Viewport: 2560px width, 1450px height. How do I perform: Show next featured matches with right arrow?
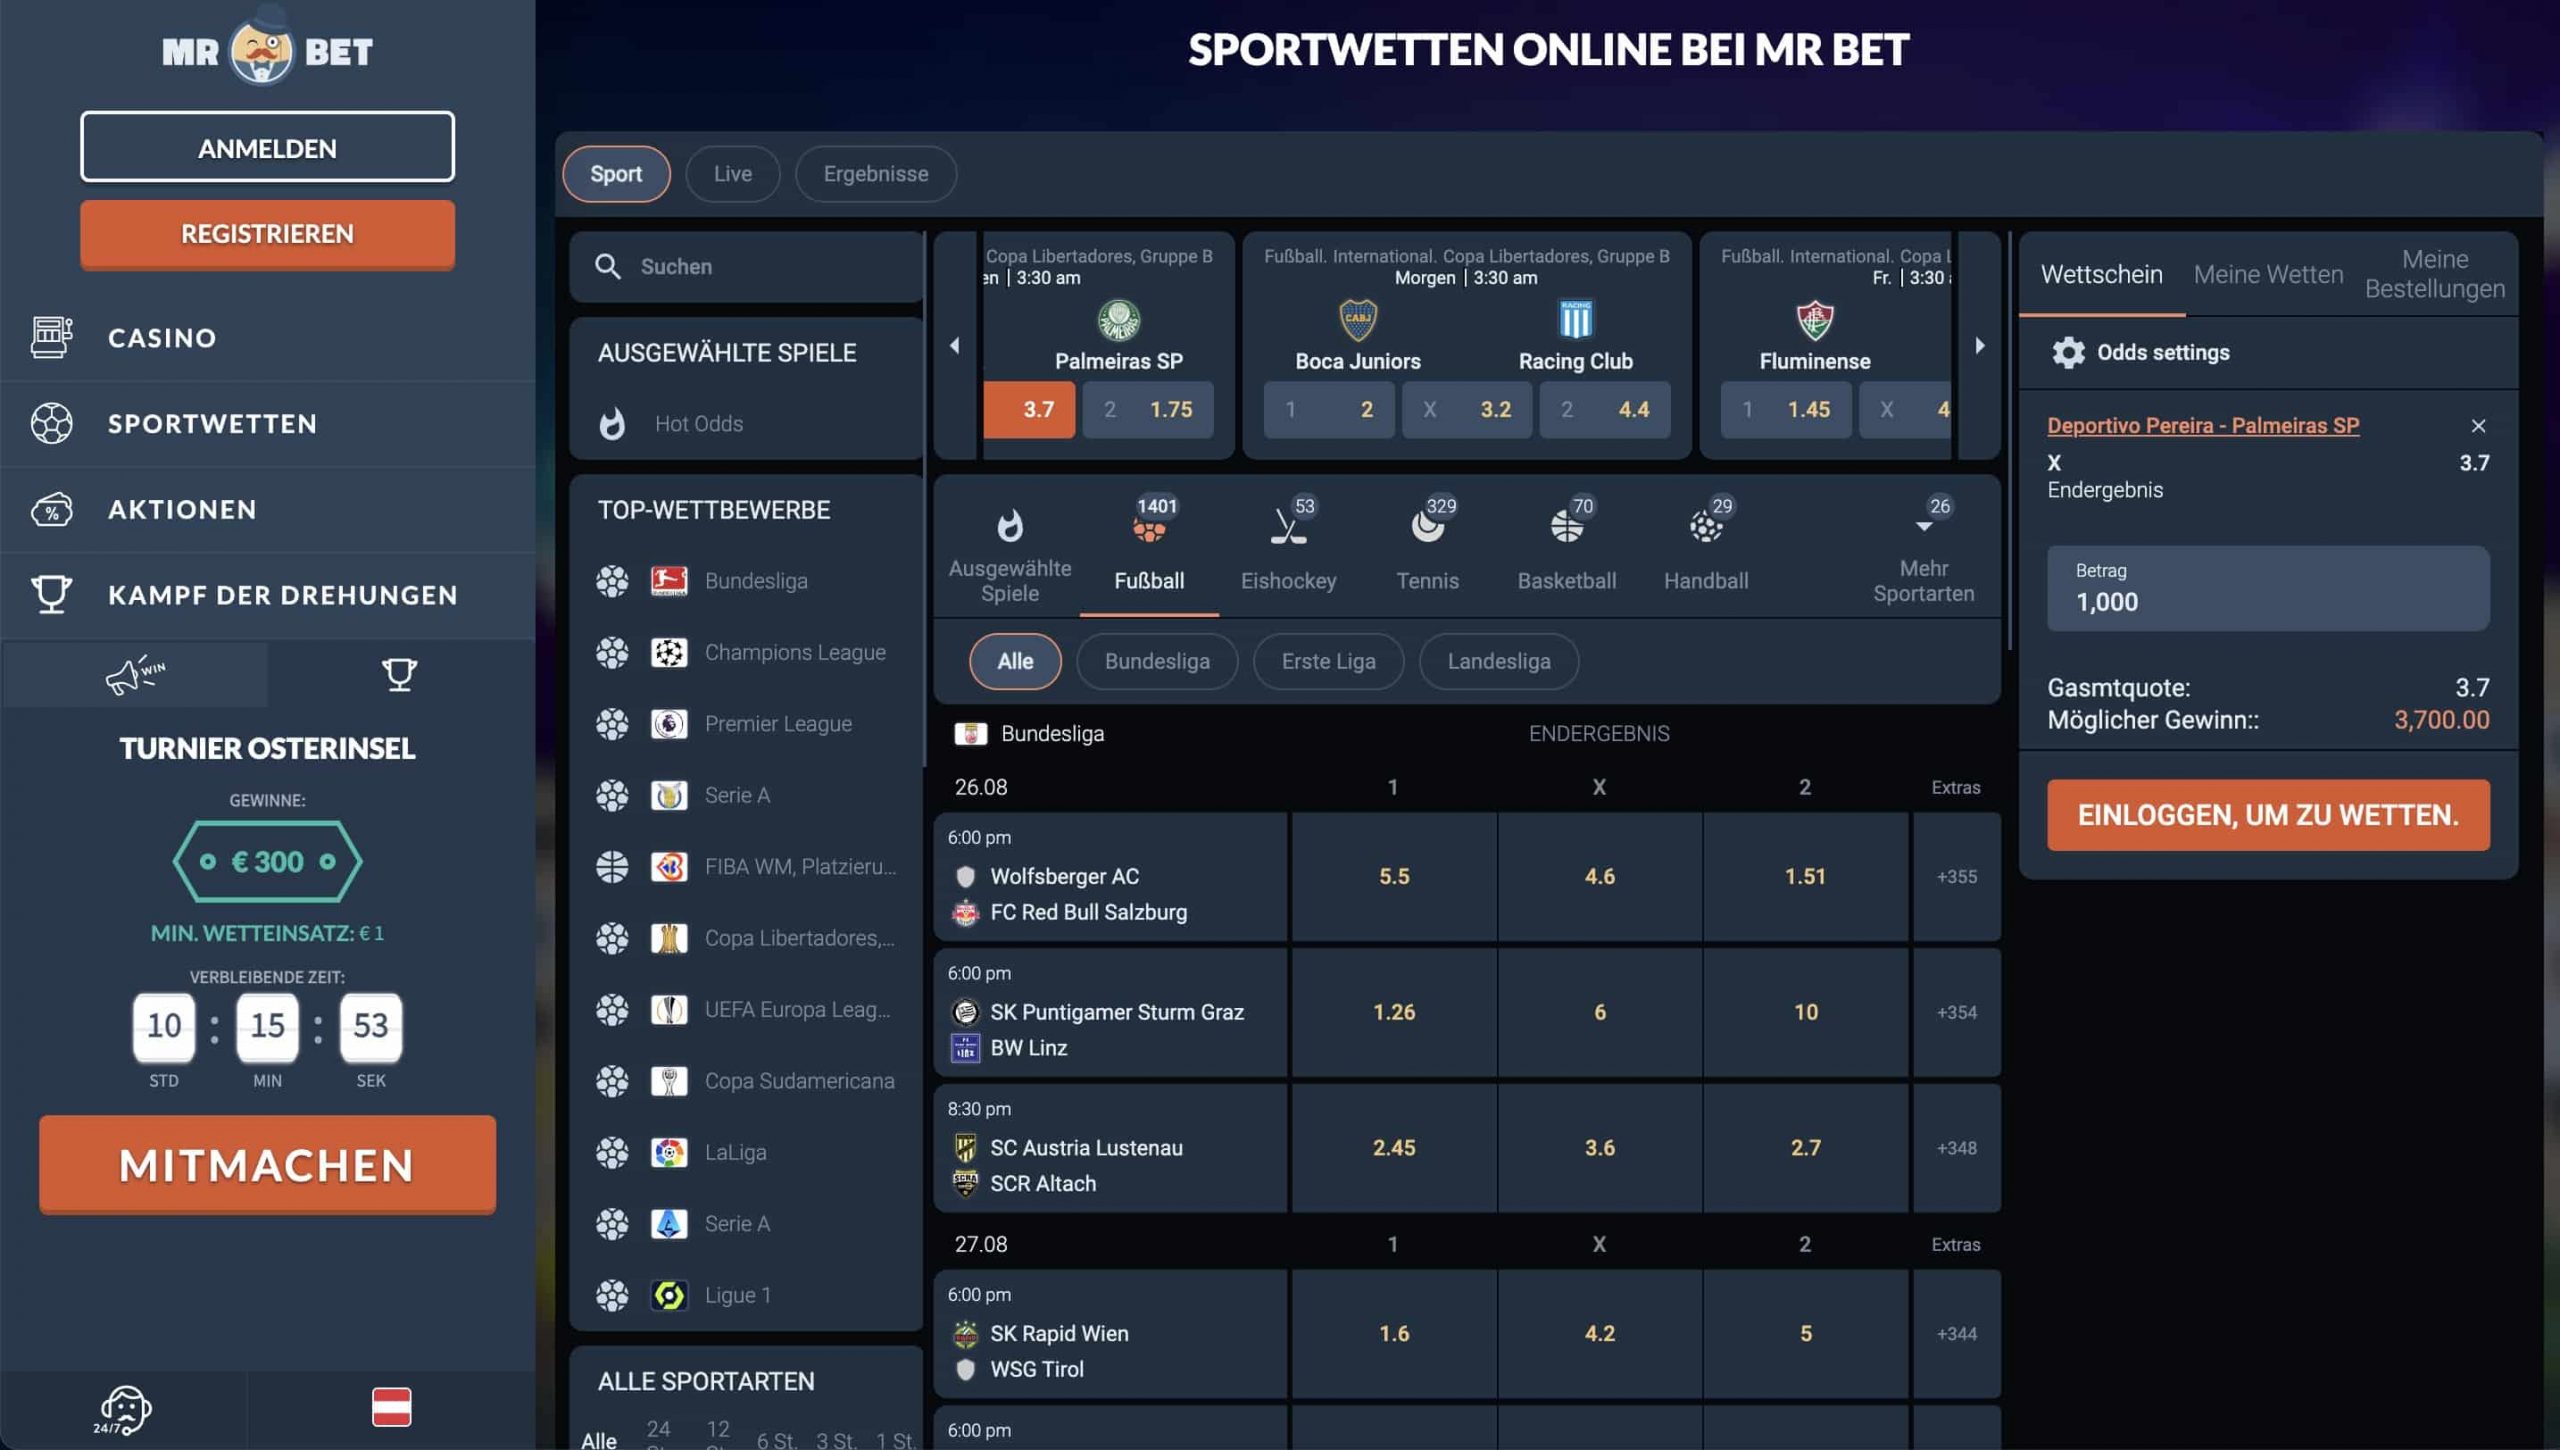pyautogui.click(x=1979, y=346)
